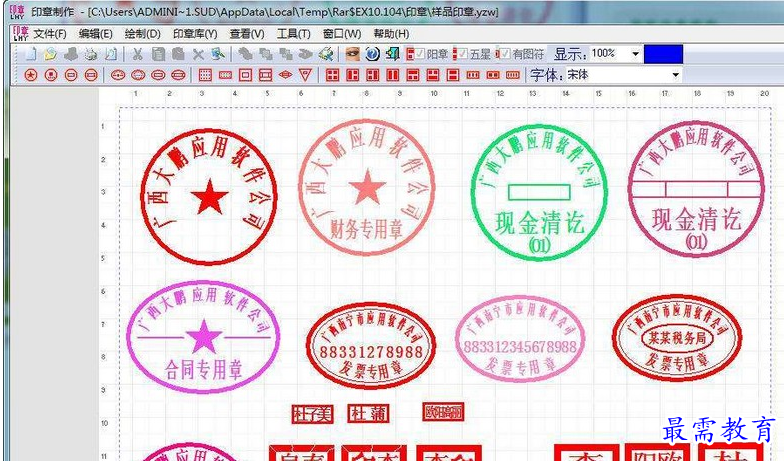
Task: Insert four-cell square seal template
Action: tap(332, 76)
